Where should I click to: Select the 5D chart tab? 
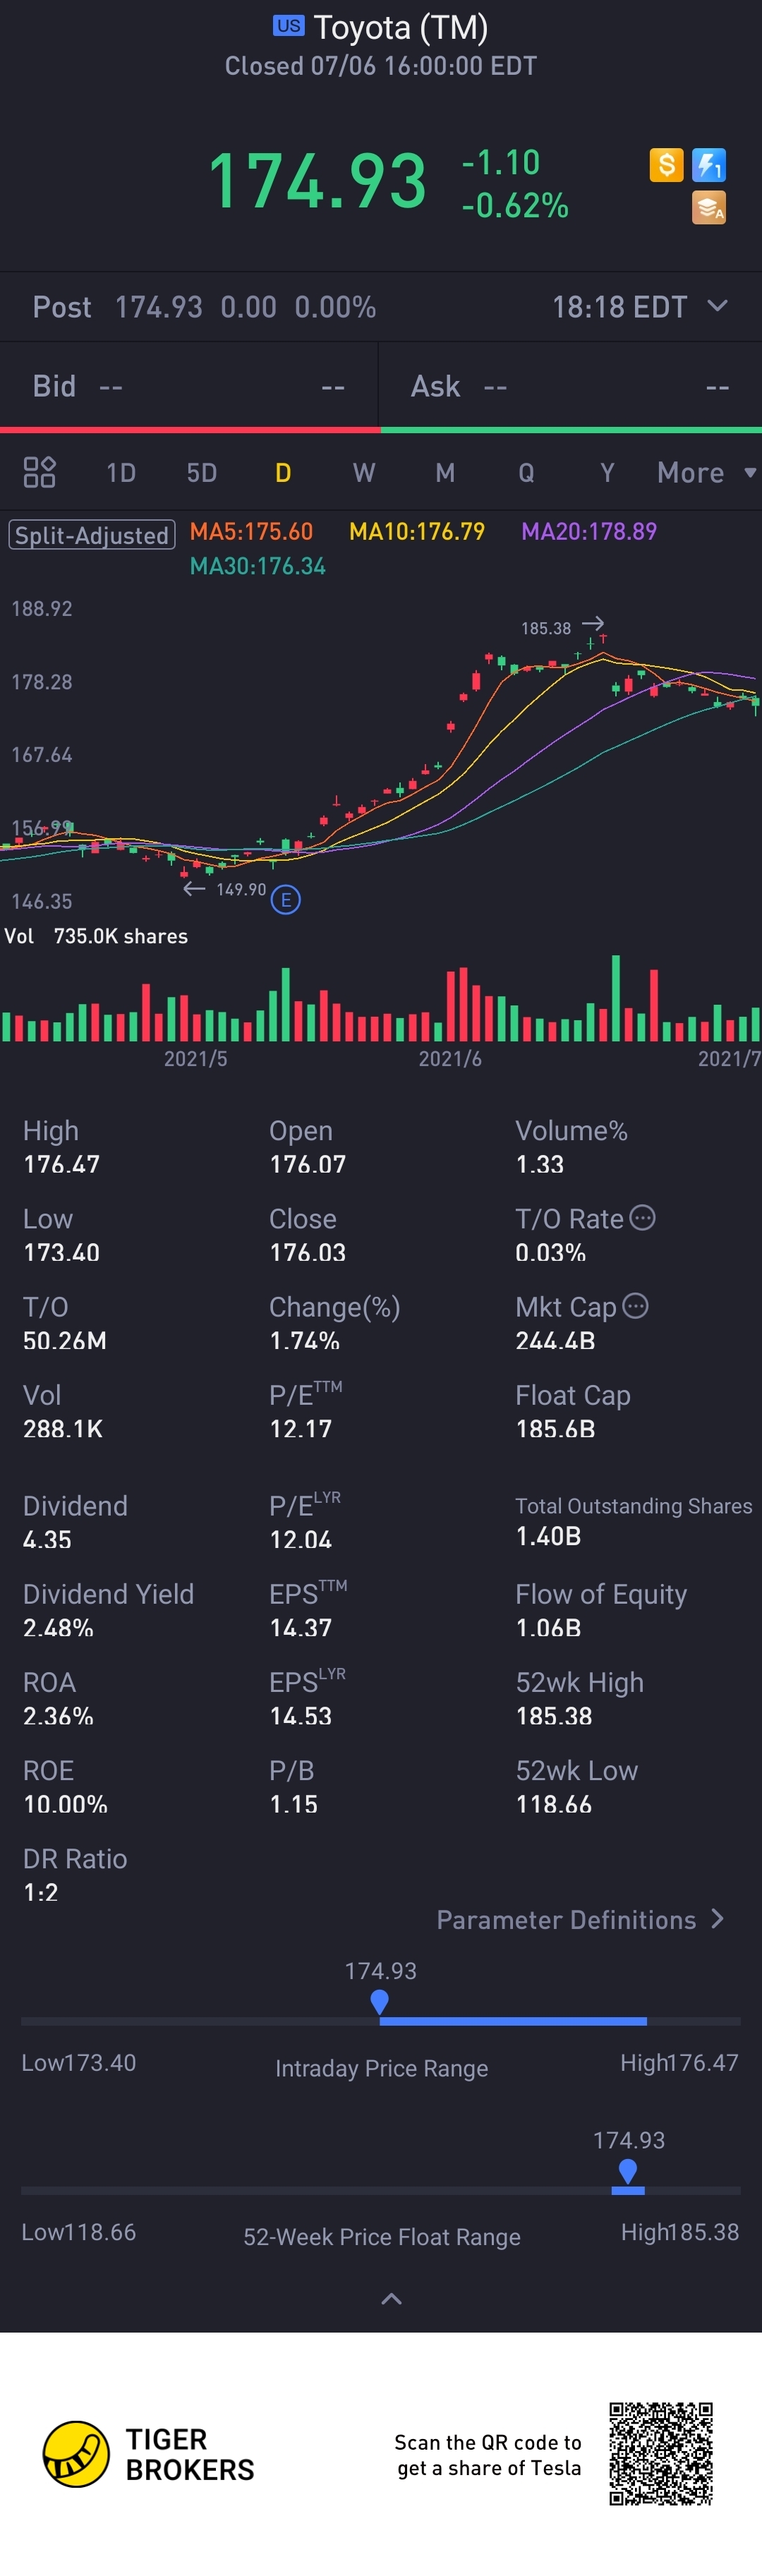(x=202, y=472)
